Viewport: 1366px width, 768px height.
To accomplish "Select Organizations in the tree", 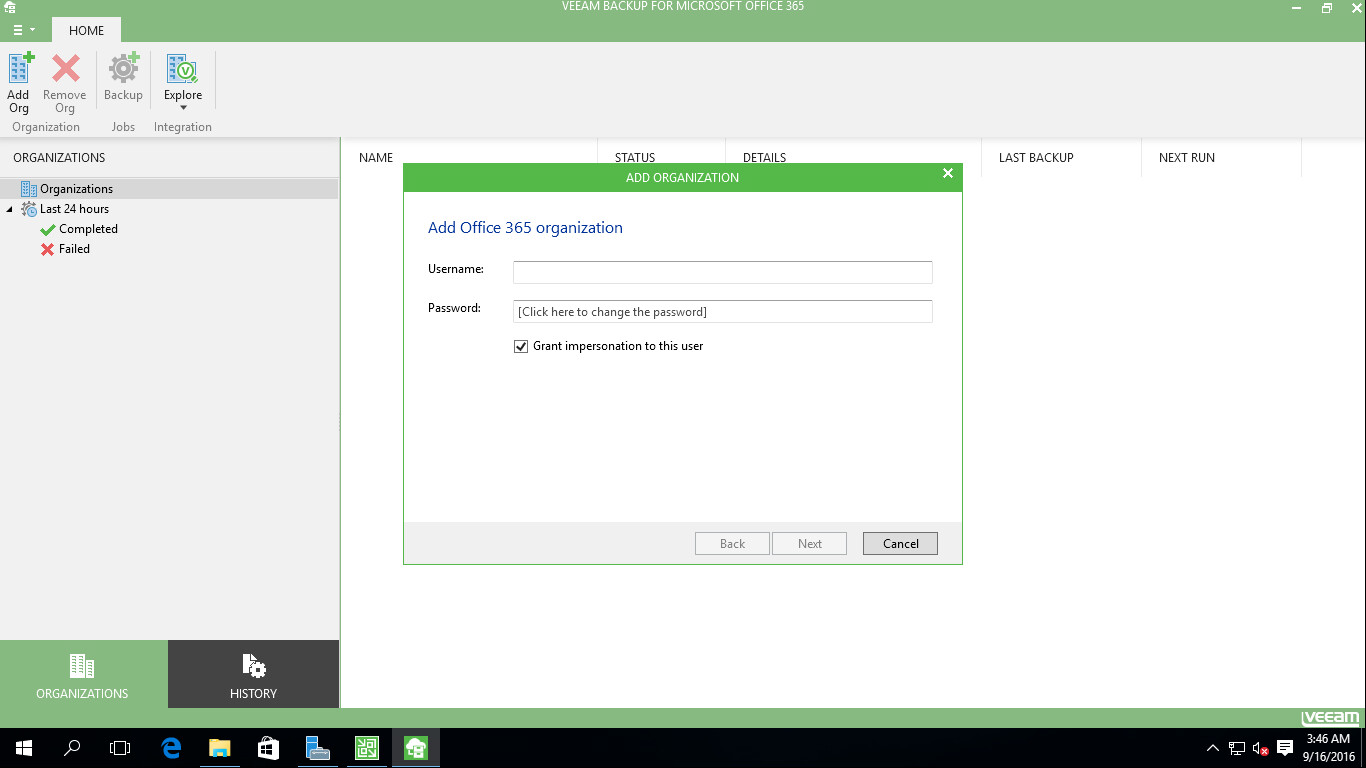I will point(76,189).
